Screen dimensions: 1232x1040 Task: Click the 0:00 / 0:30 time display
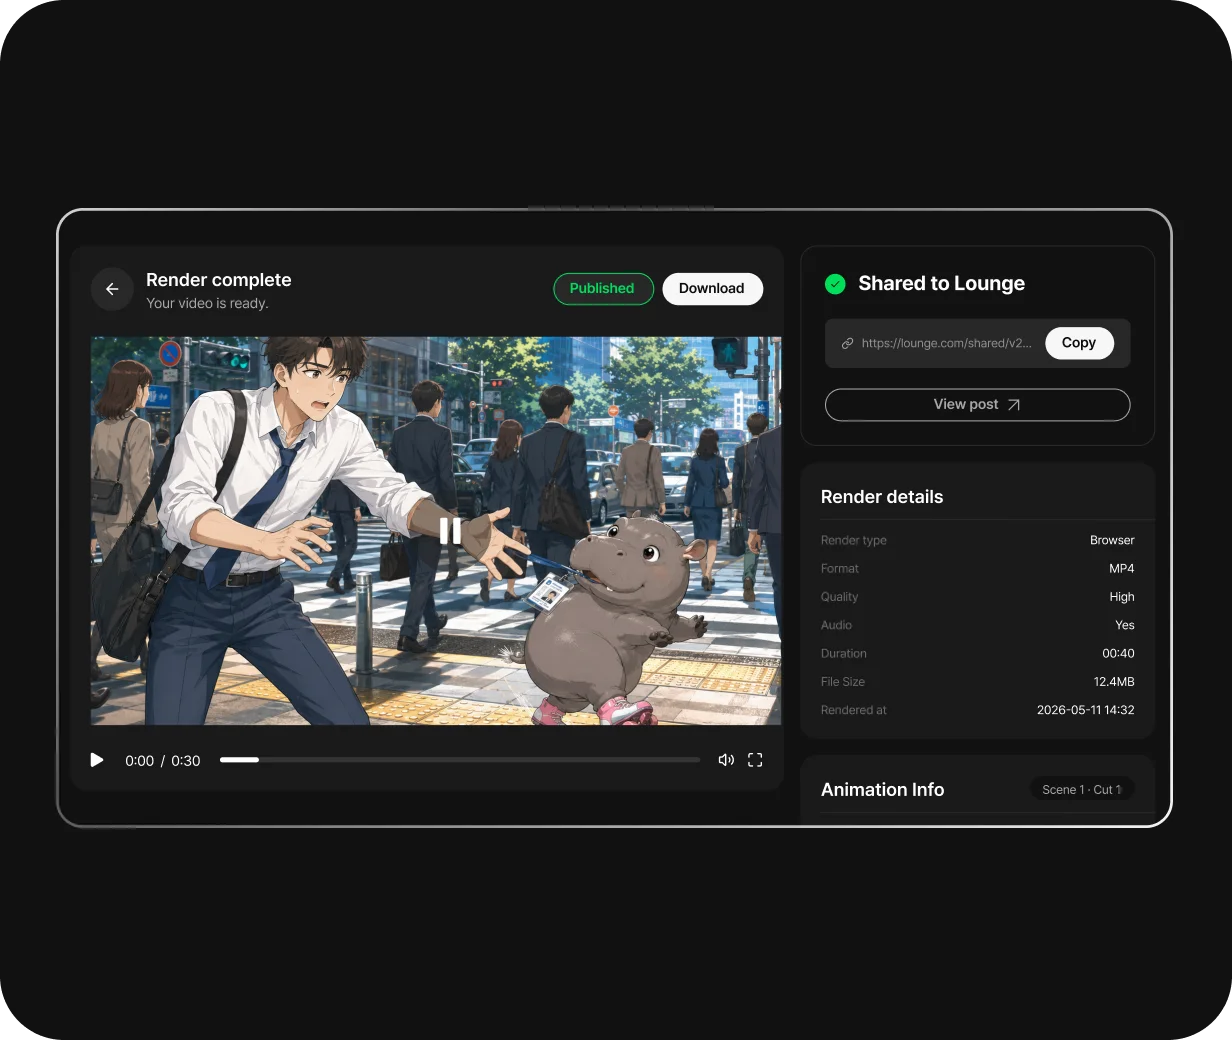[x=163, y=761]
